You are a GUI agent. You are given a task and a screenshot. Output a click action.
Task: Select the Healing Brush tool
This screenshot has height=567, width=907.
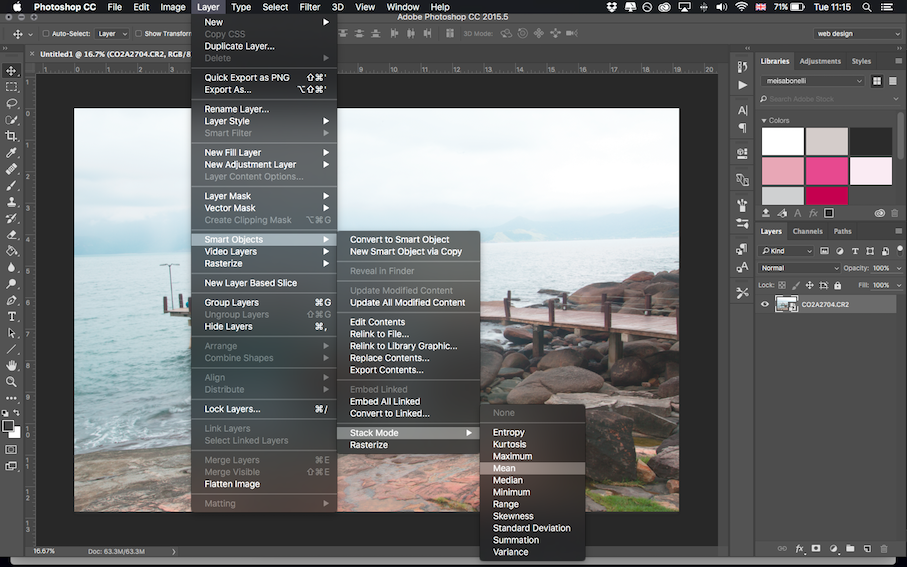[x=11, y=169]
